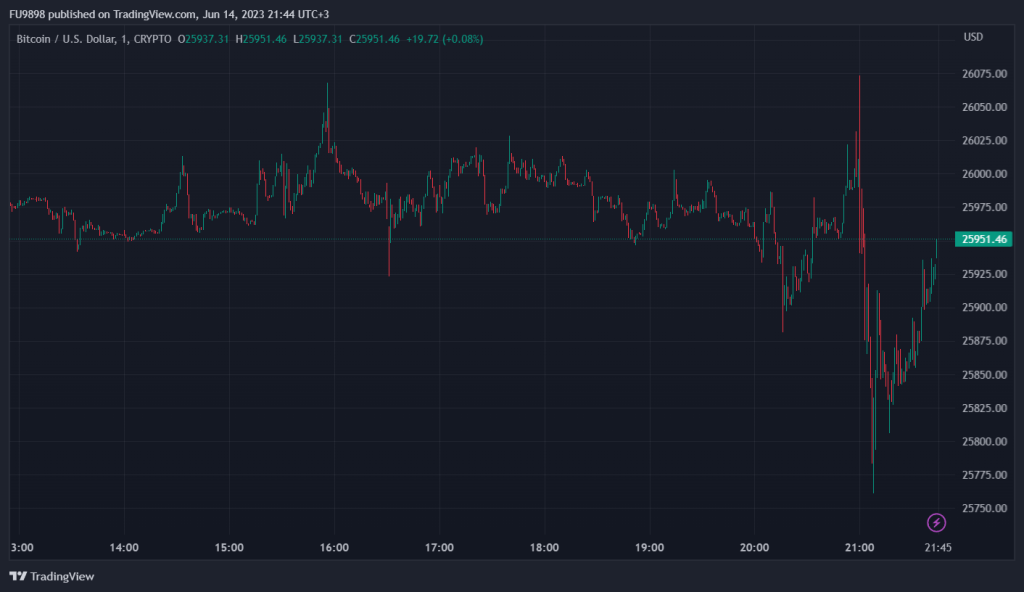Select the close value C25951.46
1024x592 pixels.
pos(374,39)
